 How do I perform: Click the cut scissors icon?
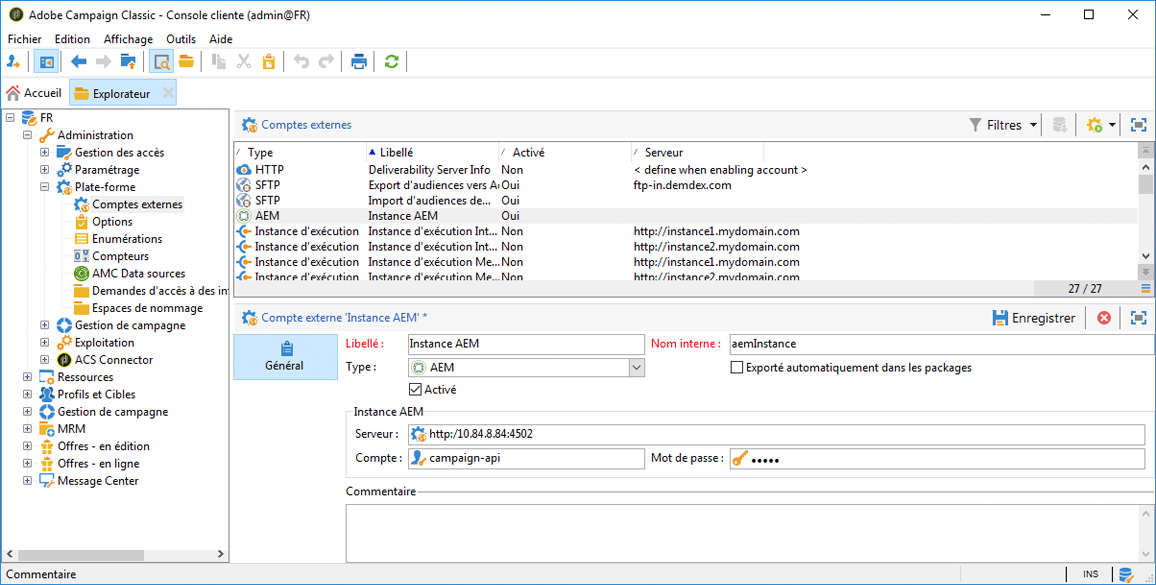244,62
